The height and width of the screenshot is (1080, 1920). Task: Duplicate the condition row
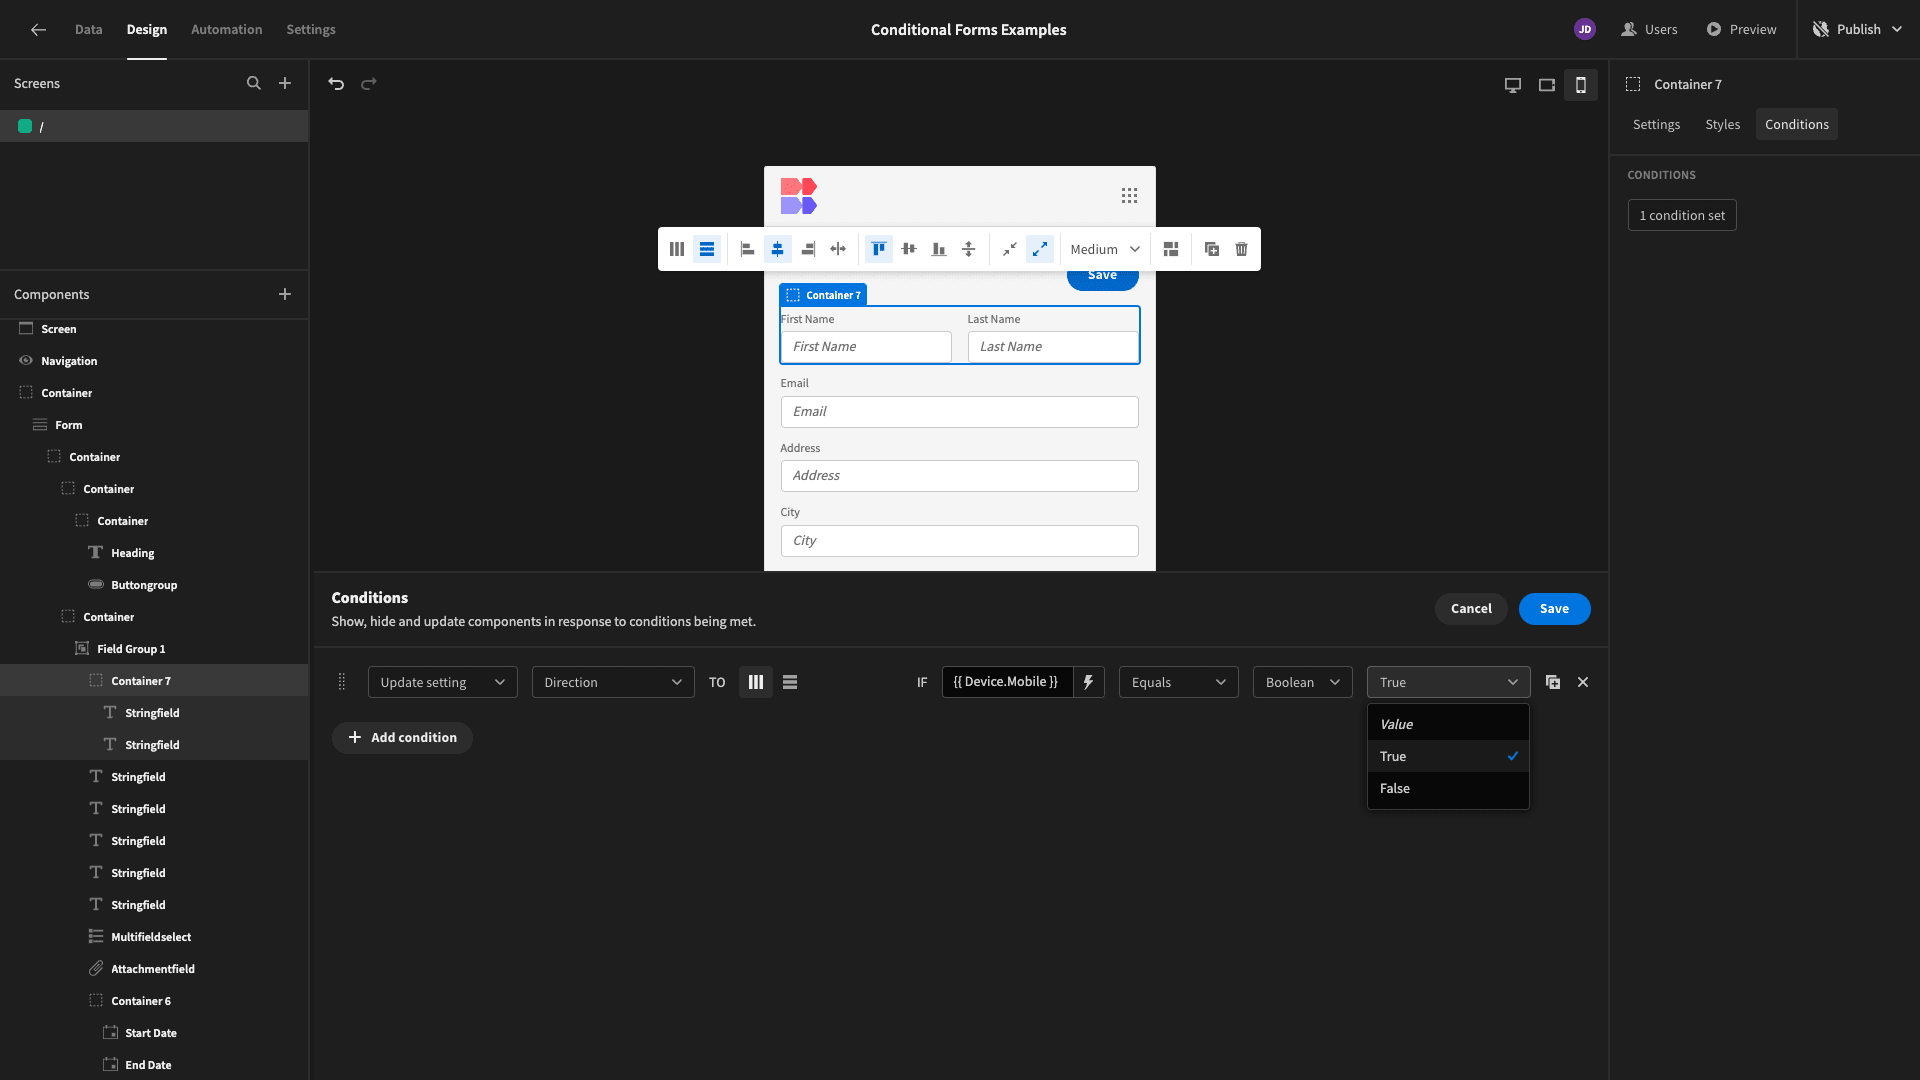tap(1553, 682)
